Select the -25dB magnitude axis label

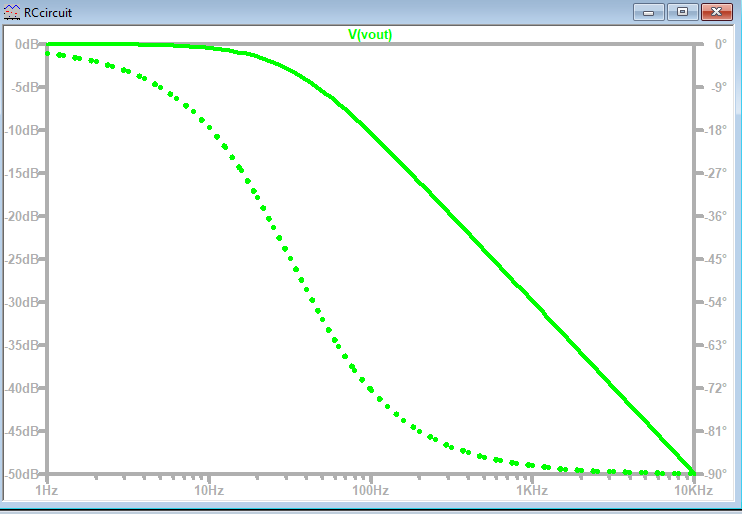pyautogui.click(x=23, y=259)
